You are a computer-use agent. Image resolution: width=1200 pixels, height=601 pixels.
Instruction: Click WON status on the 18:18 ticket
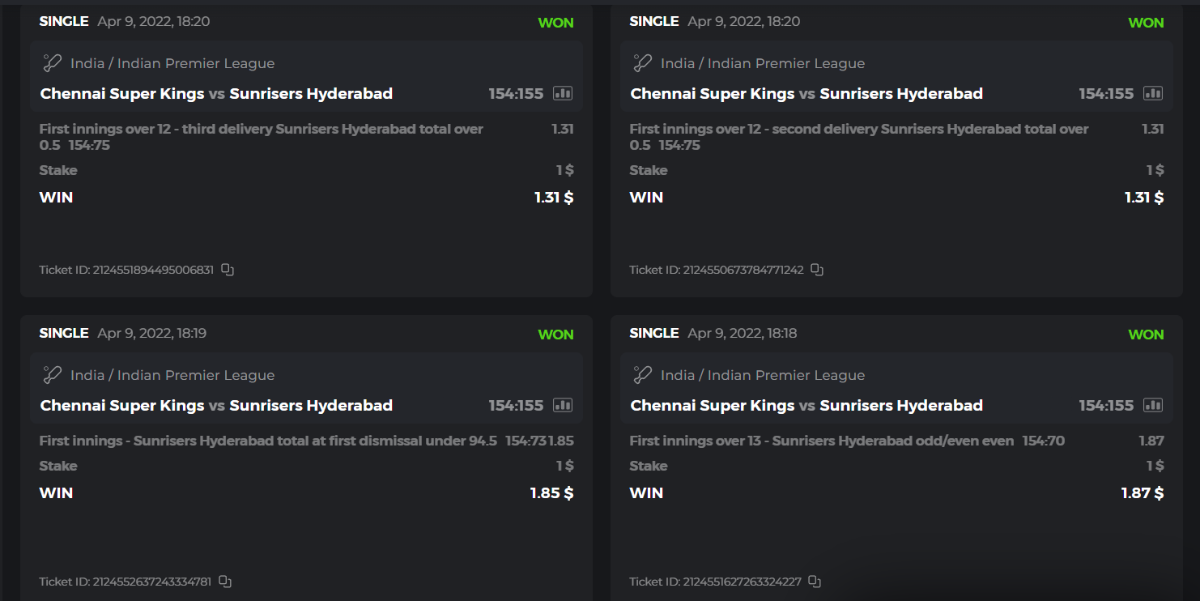(x=1146, y=335)
